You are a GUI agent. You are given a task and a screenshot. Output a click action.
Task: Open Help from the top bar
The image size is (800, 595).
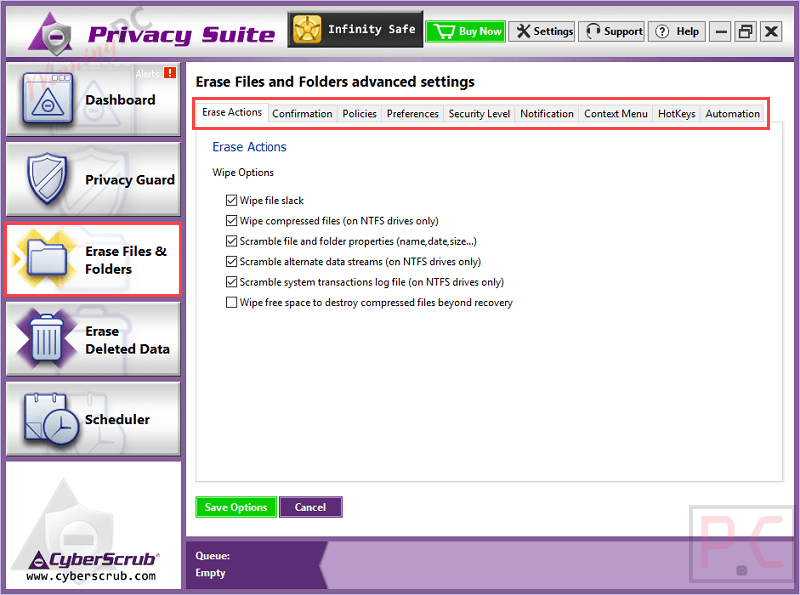point(678,31)
